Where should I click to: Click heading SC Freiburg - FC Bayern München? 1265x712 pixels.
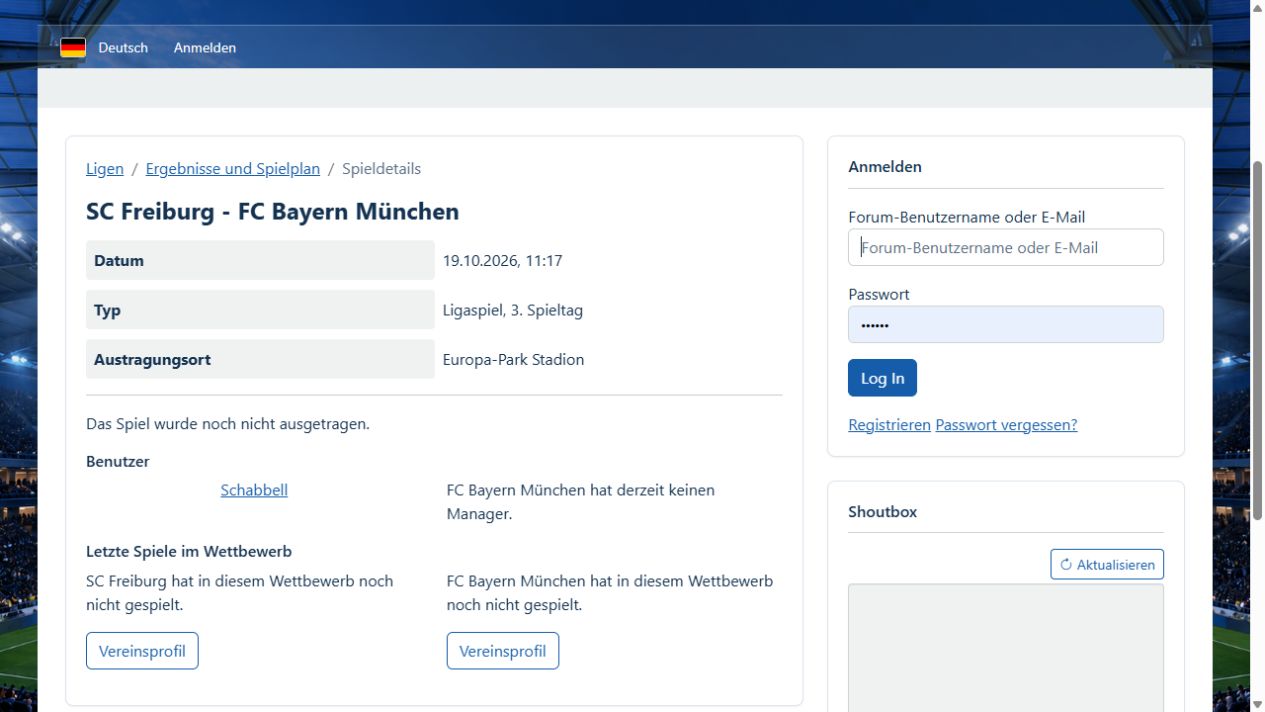click(x=273, y=212)
